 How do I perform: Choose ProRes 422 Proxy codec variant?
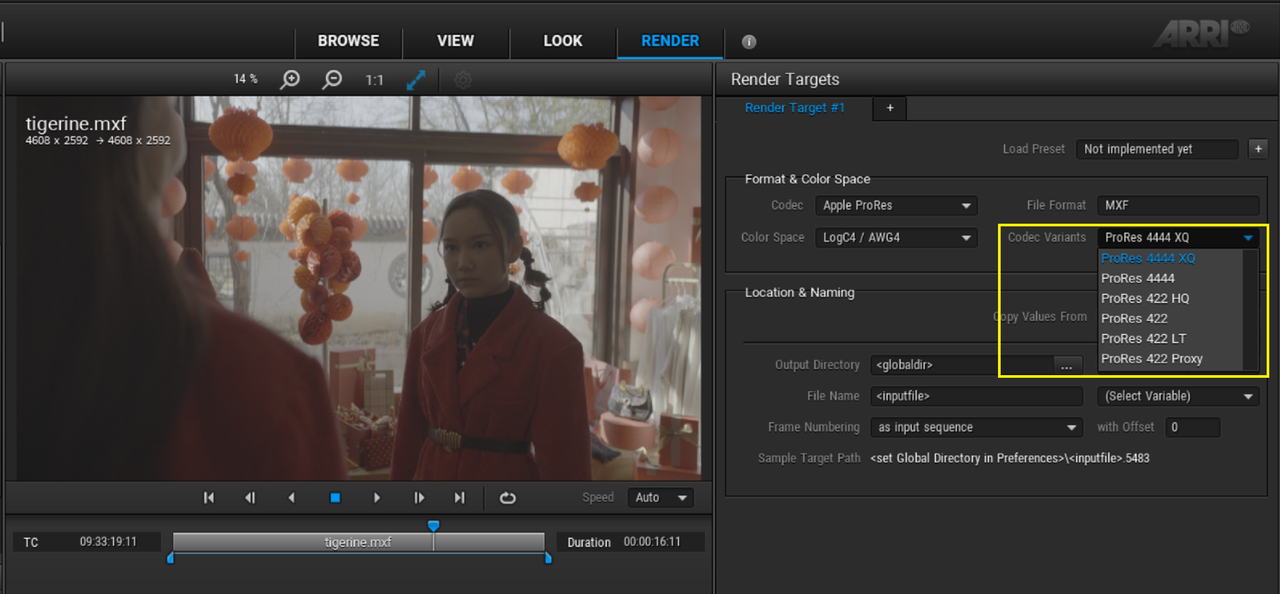(1170, 358)
